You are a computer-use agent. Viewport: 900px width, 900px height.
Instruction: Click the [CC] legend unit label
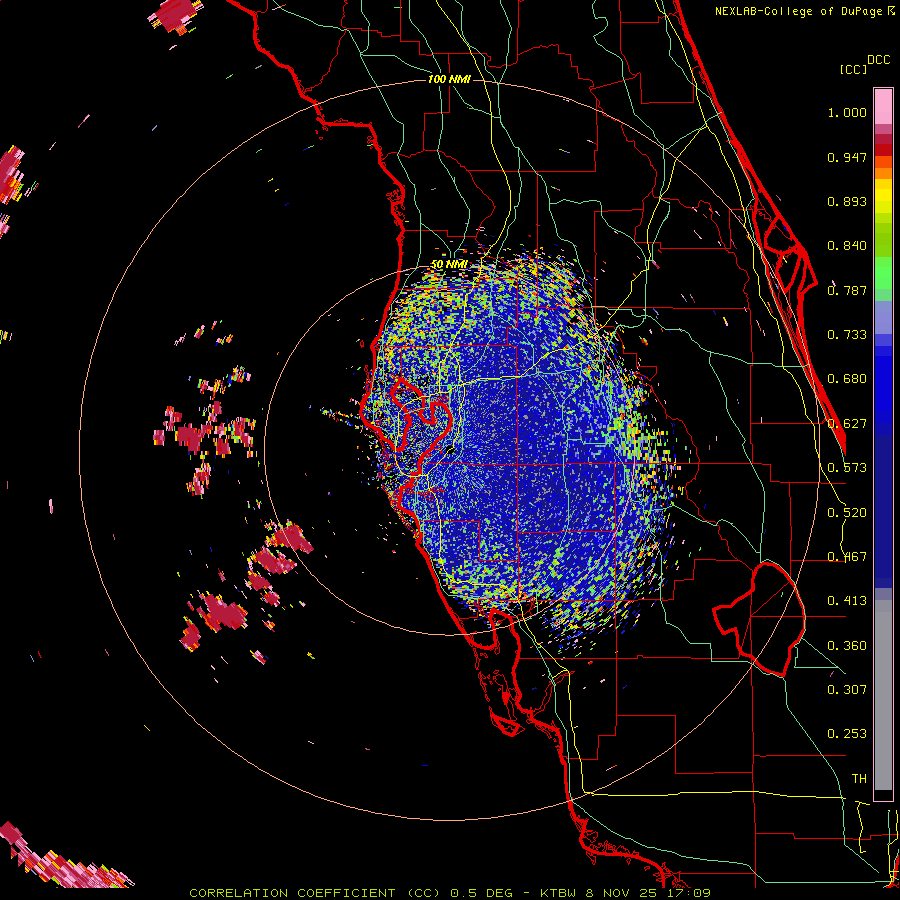853,69
